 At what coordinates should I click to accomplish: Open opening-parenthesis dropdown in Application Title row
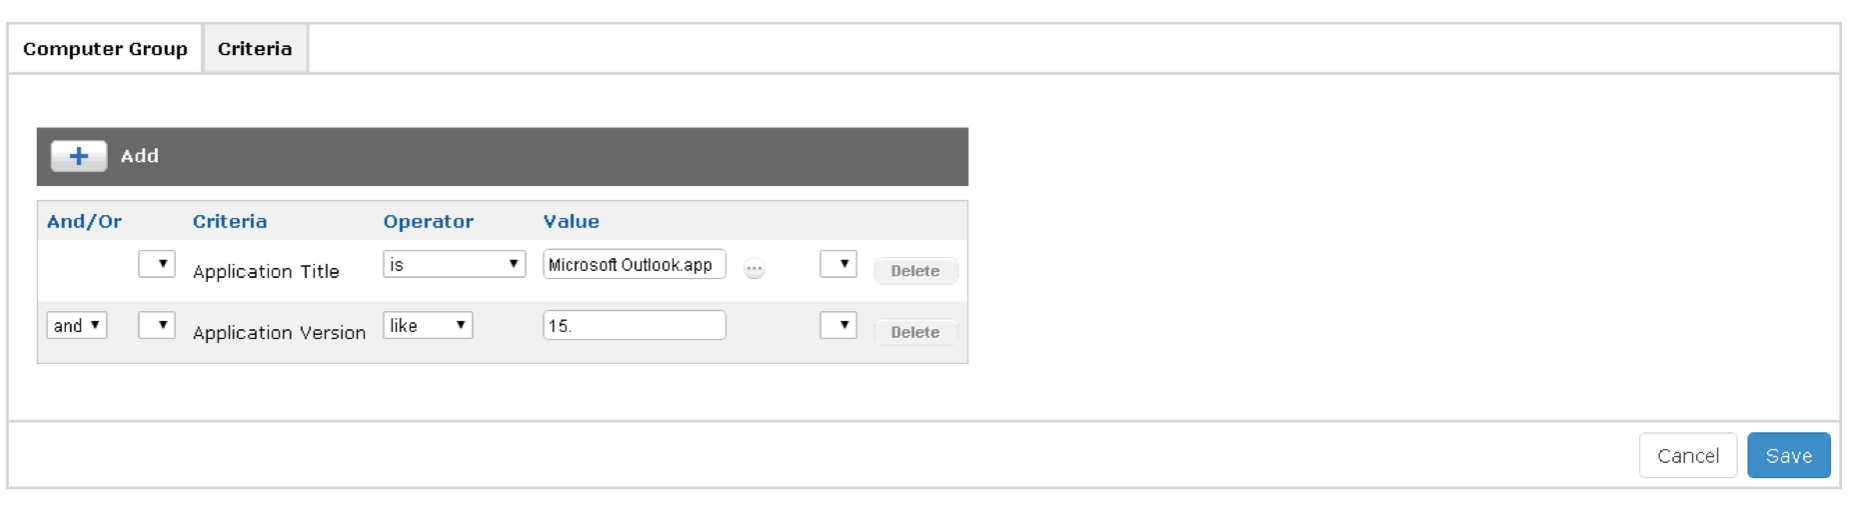(x=157, y=264)
